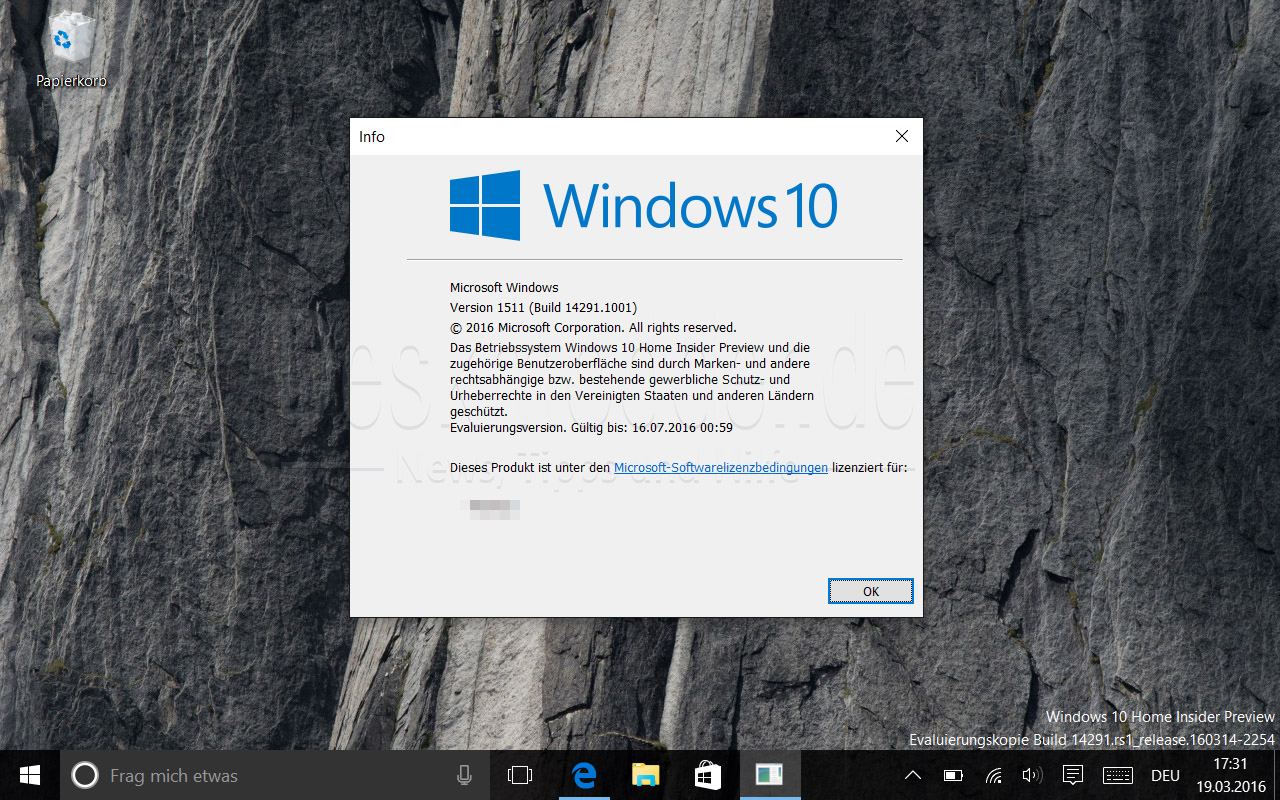Screen dimensions: 1280x800
Task: Open Task View from the taskbar
Action: [520, 775]
